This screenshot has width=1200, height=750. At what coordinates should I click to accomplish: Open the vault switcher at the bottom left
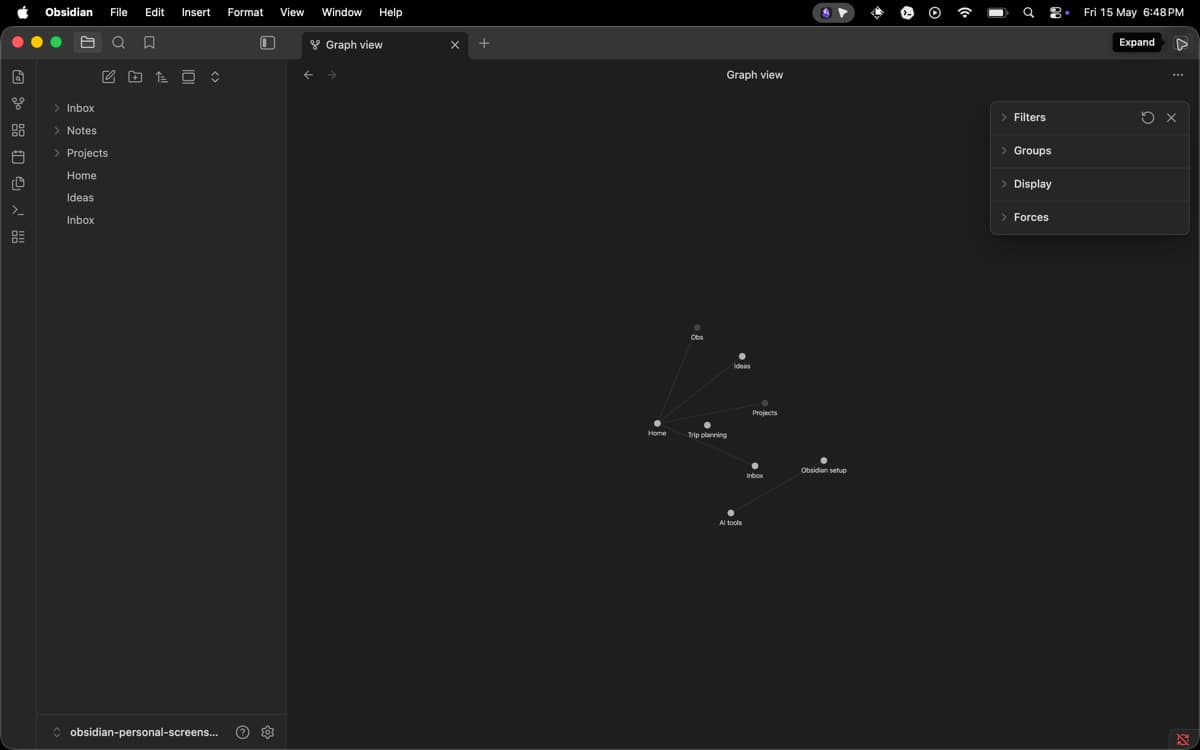click(x=135, y=732)
